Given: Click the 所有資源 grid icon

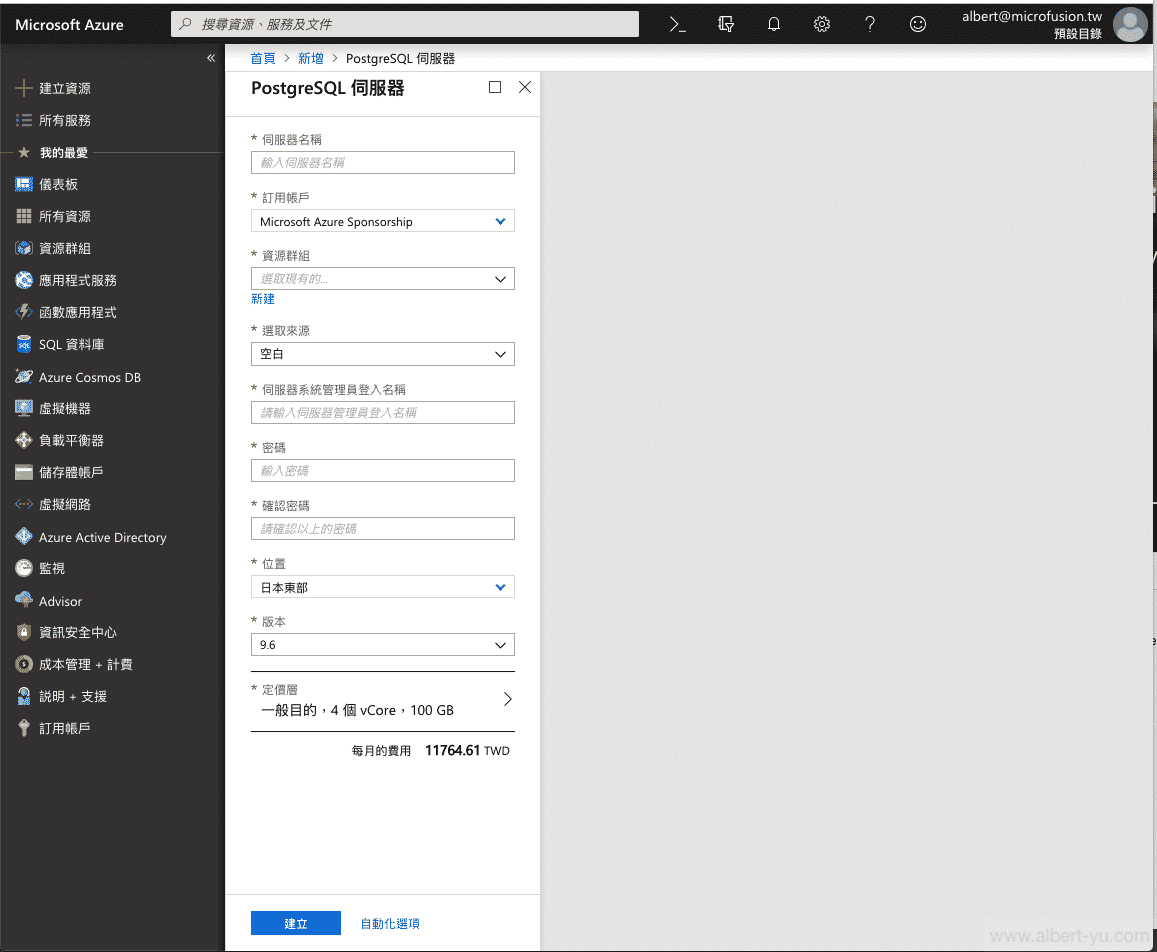Looking at the screenshot, I should pyautogui.click(x=24, y=216).
